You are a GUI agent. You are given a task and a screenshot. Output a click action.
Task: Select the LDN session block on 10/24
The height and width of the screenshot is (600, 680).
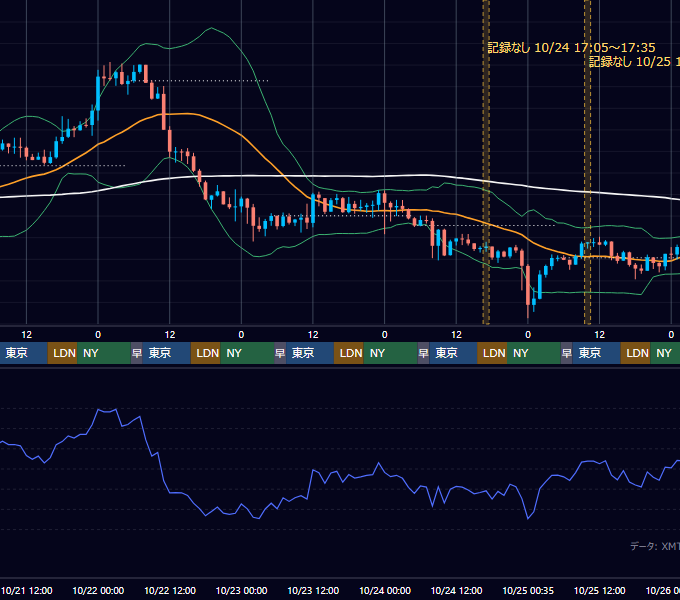492,353
